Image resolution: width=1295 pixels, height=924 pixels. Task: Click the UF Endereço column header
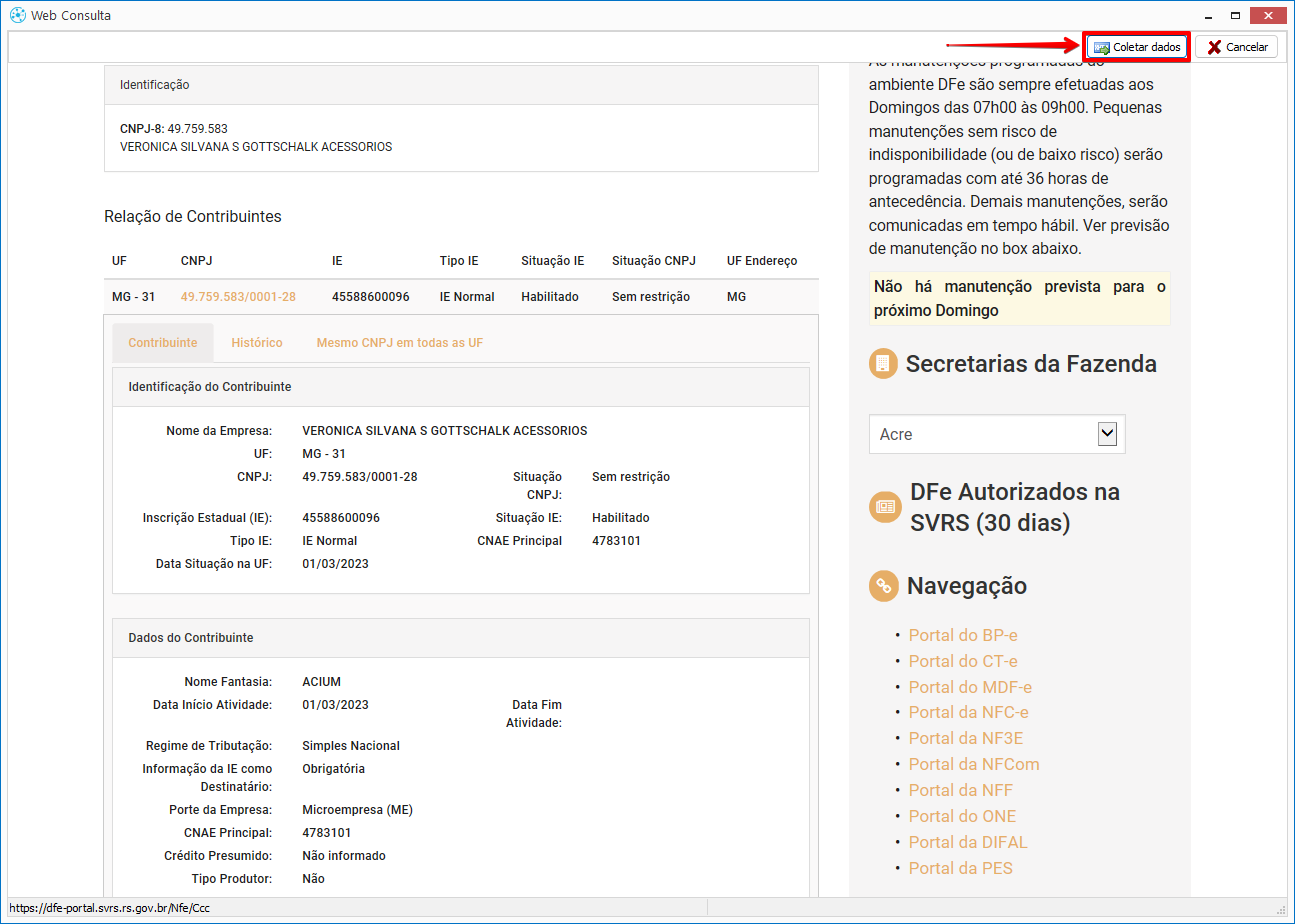pyautogui.click(x=762, y=261)
